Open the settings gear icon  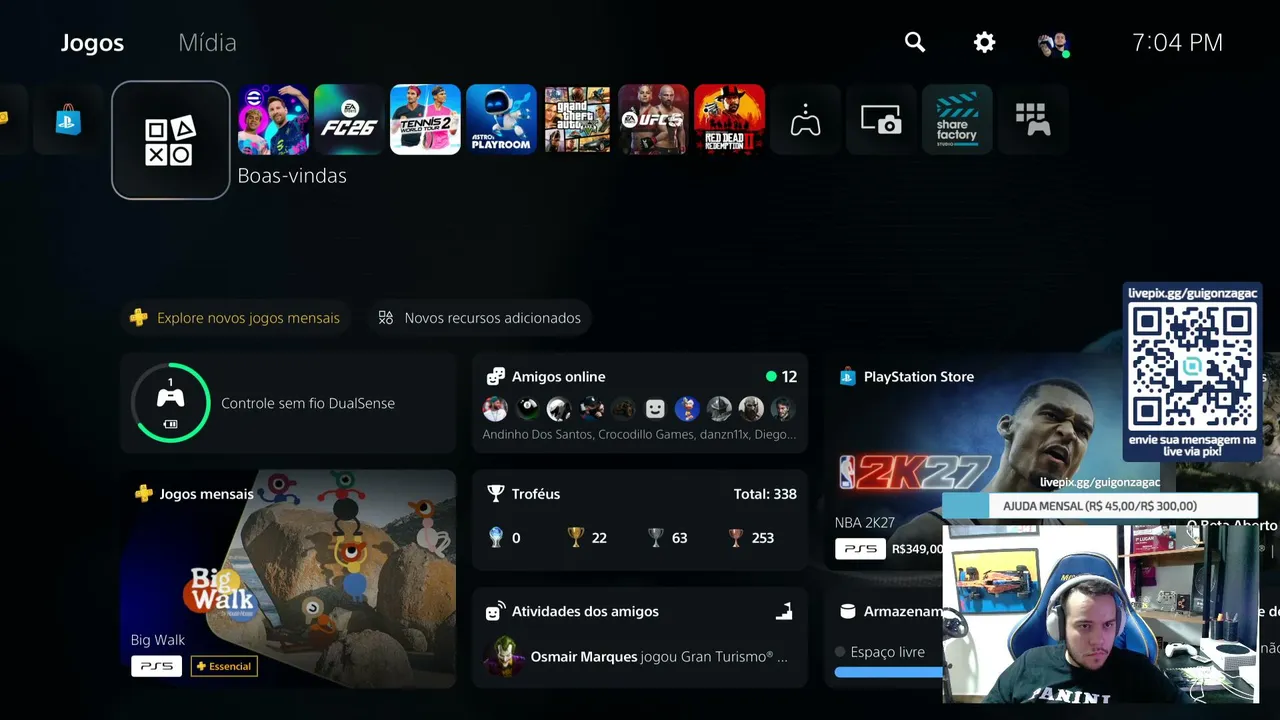[985, 42]
